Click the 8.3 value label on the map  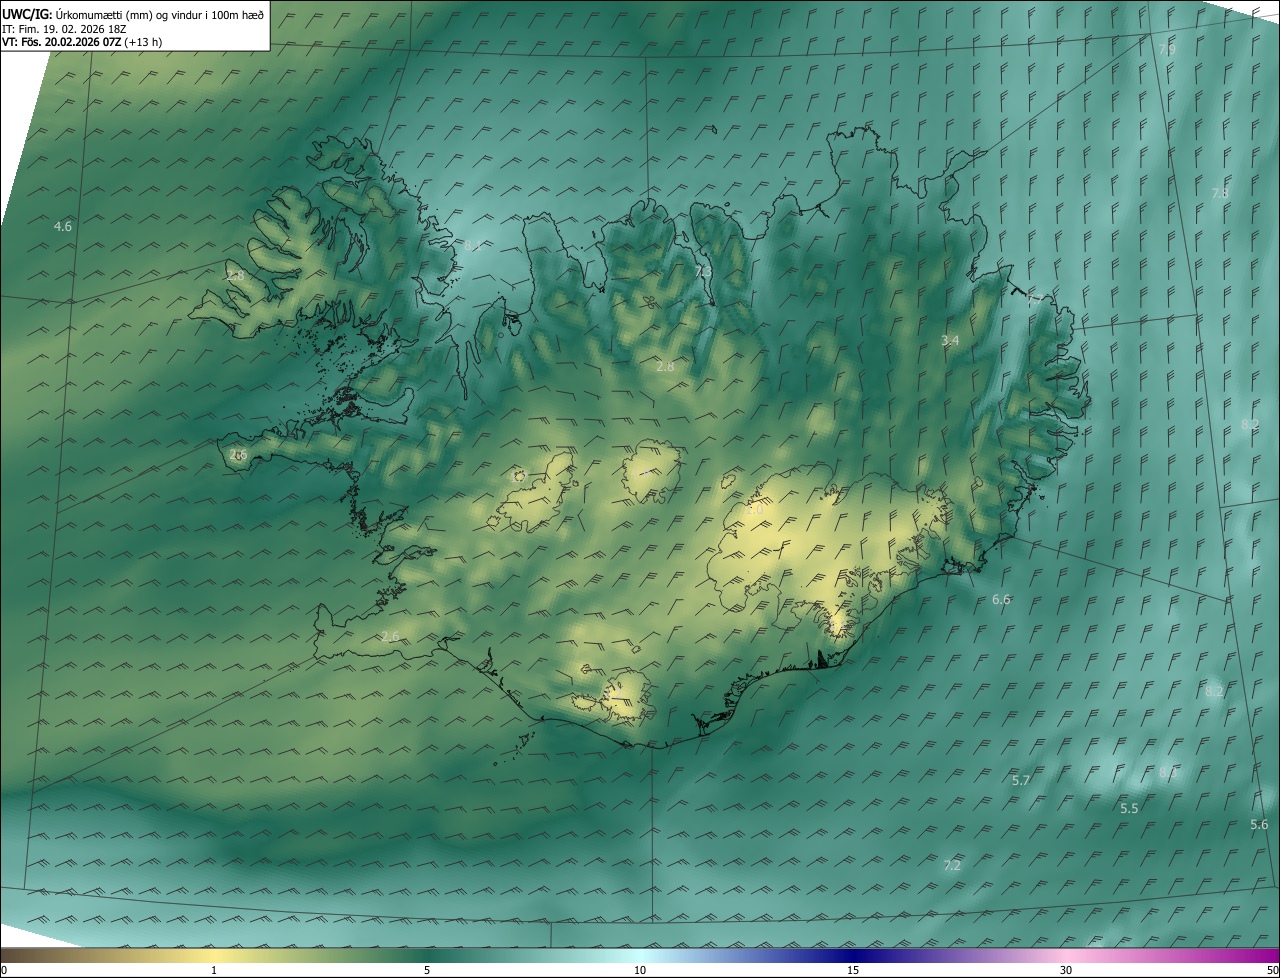(x=1167, y=772)
